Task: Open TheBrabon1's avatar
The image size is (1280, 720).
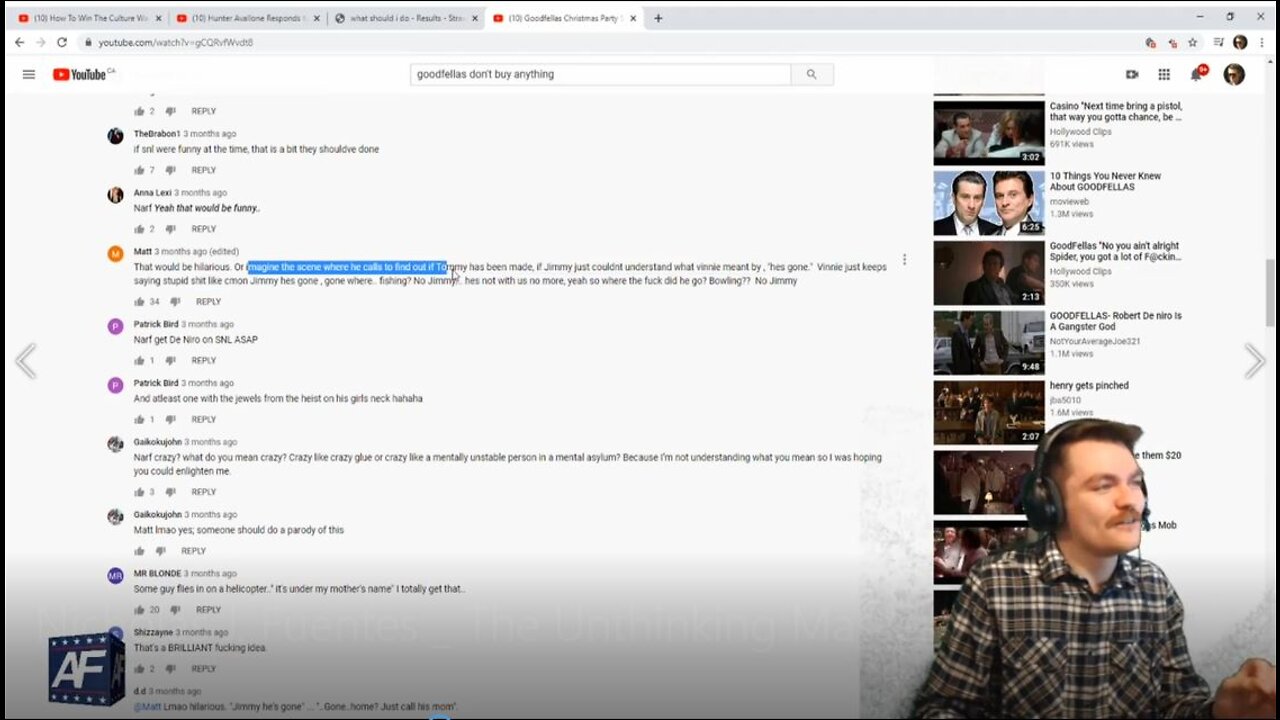Action: (x=116, y=136)
